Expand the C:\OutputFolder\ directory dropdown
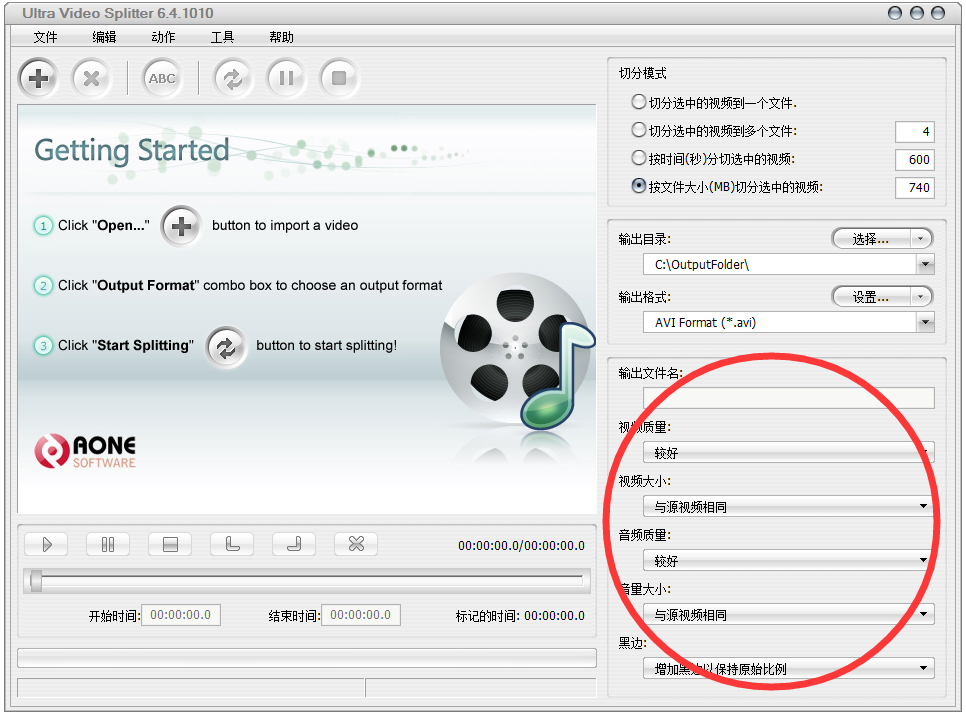This screenshot has width=966, height=715. (925, 265)
